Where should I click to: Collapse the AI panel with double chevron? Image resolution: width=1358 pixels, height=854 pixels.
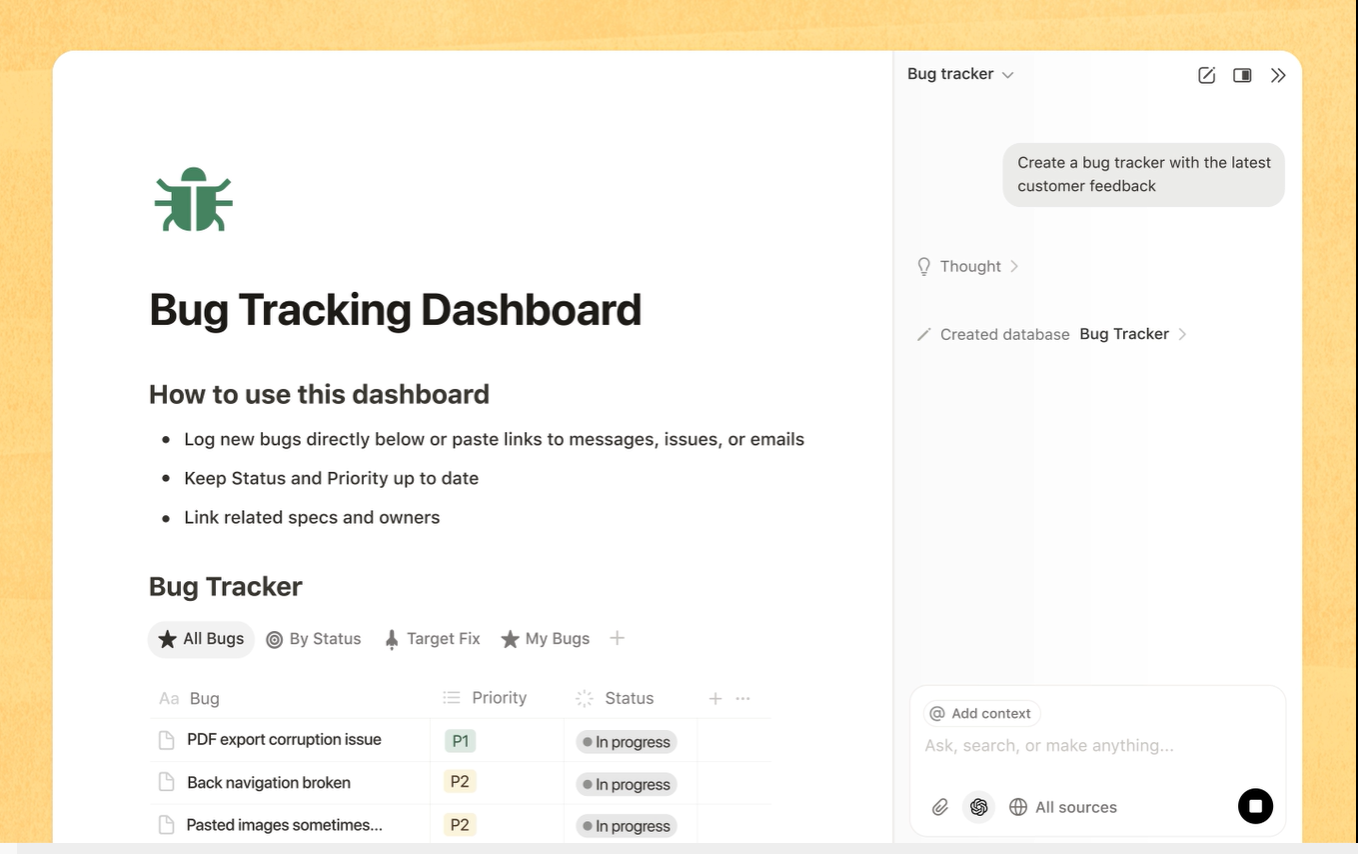click(x=1278, y=75)
